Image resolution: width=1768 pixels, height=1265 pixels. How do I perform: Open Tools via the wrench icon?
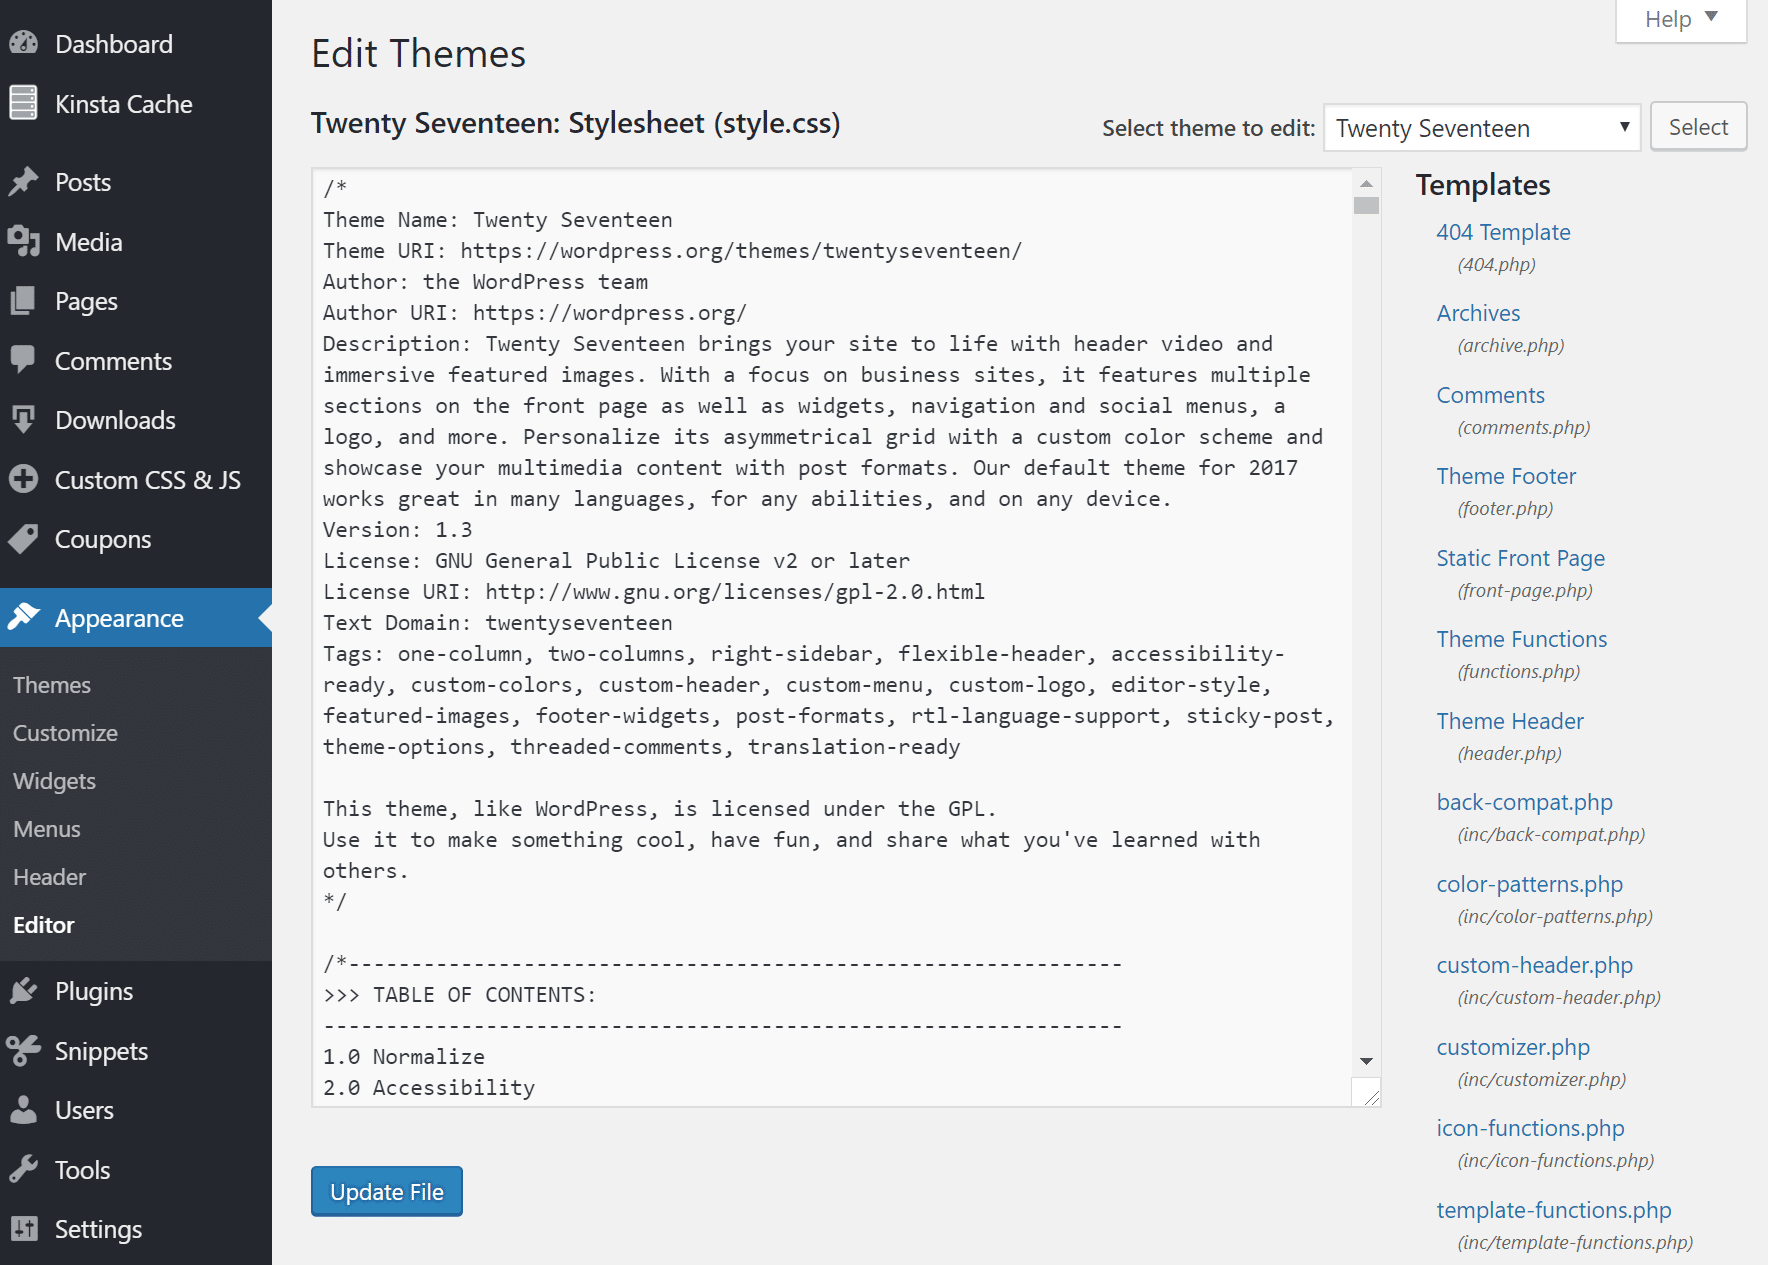coord(25,1169)
